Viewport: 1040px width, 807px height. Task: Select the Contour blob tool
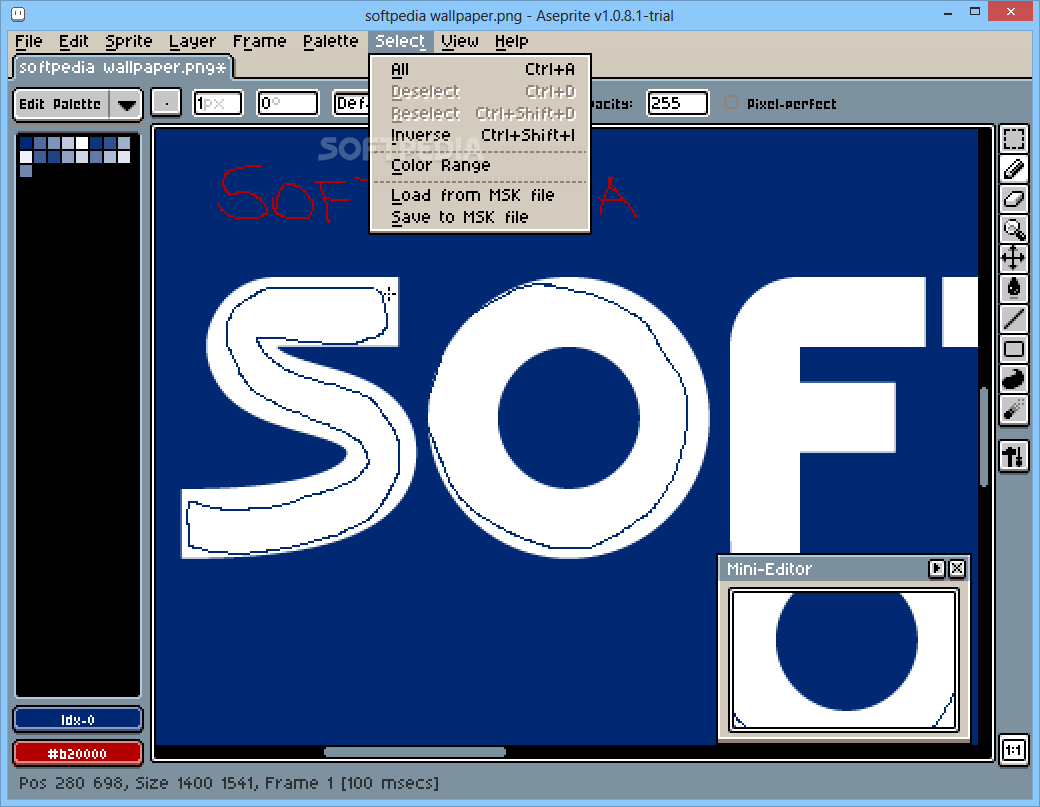pyautogui.click(x=1013, y=379)
